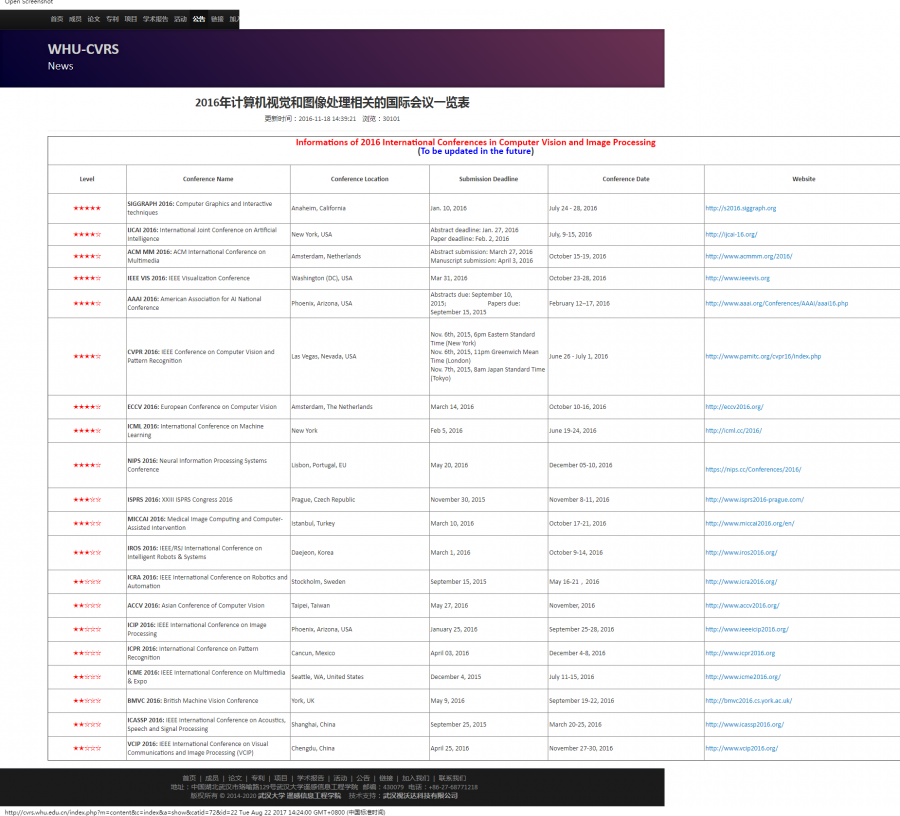Viewport: 900px width, 816px height.
Task: Click the star rating in the SIGGRAPH 2016 row
Action: pos(87,208)
